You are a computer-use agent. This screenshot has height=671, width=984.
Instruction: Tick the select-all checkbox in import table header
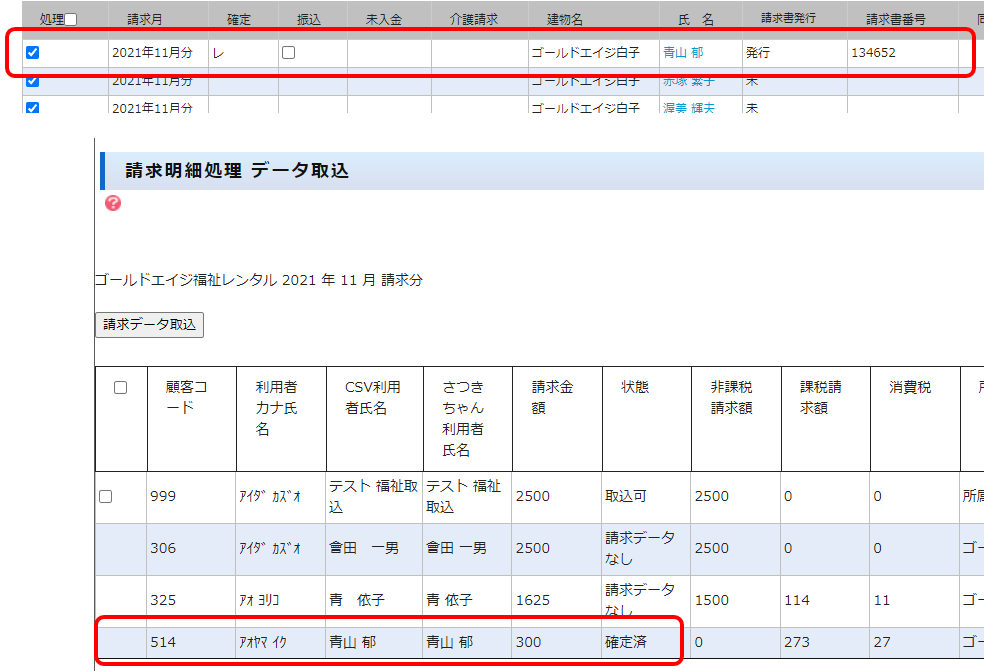tap(121, 388)
